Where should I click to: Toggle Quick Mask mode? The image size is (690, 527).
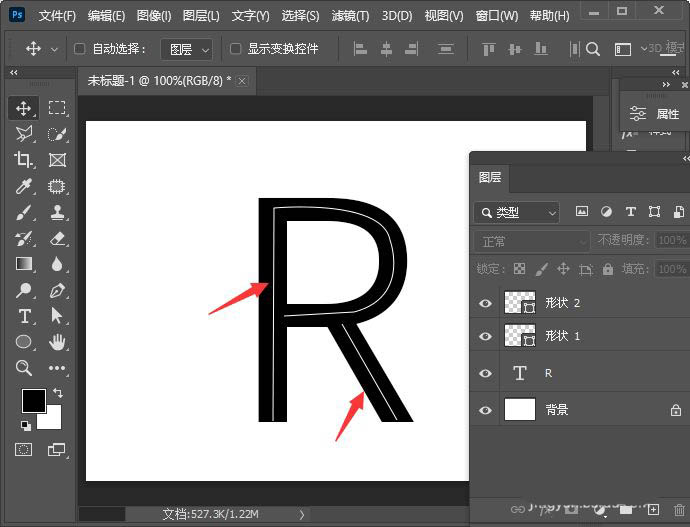click(x=23, y=450)
